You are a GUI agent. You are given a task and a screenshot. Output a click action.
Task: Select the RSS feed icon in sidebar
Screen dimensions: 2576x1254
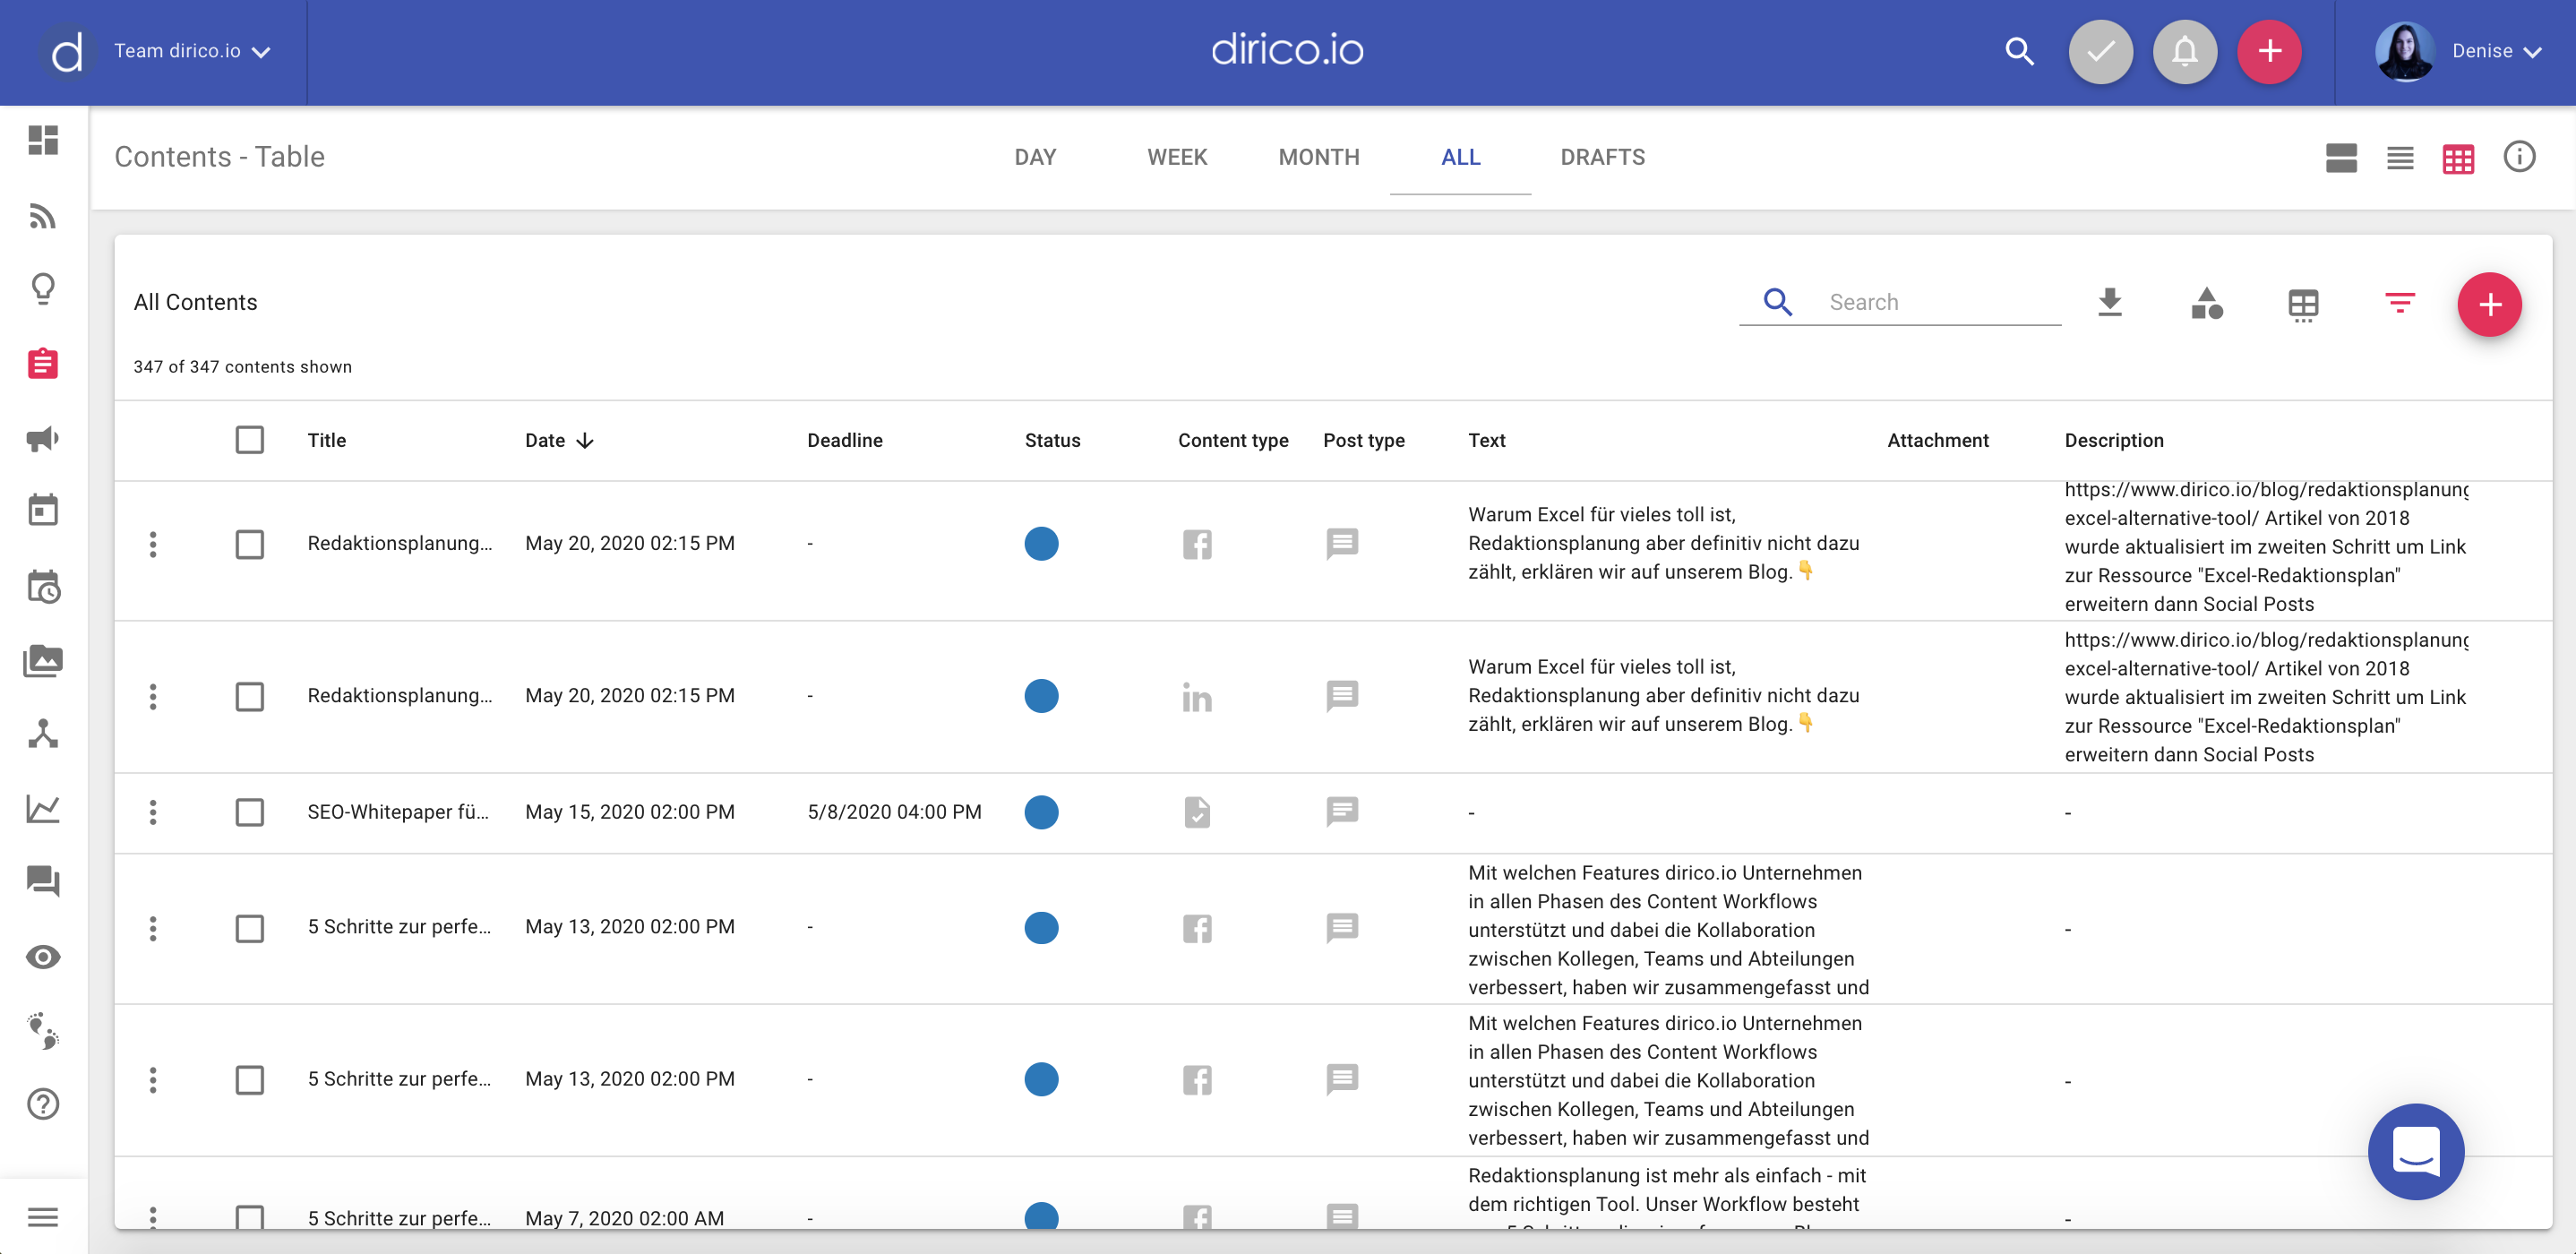point(42,216)
